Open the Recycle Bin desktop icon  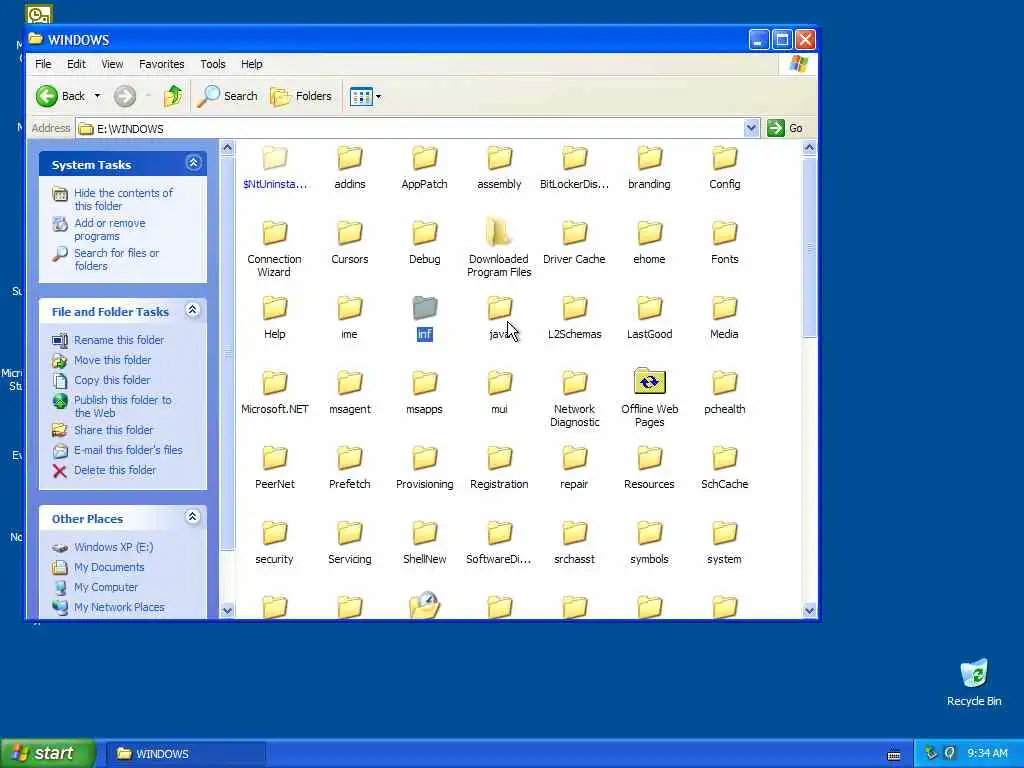(974, 683)
